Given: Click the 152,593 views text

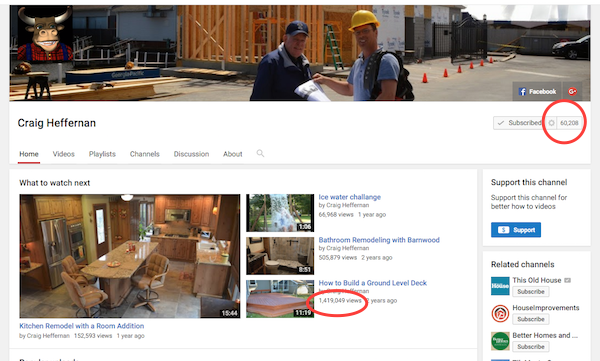Looking at the screenshot, I should (93, 336).
